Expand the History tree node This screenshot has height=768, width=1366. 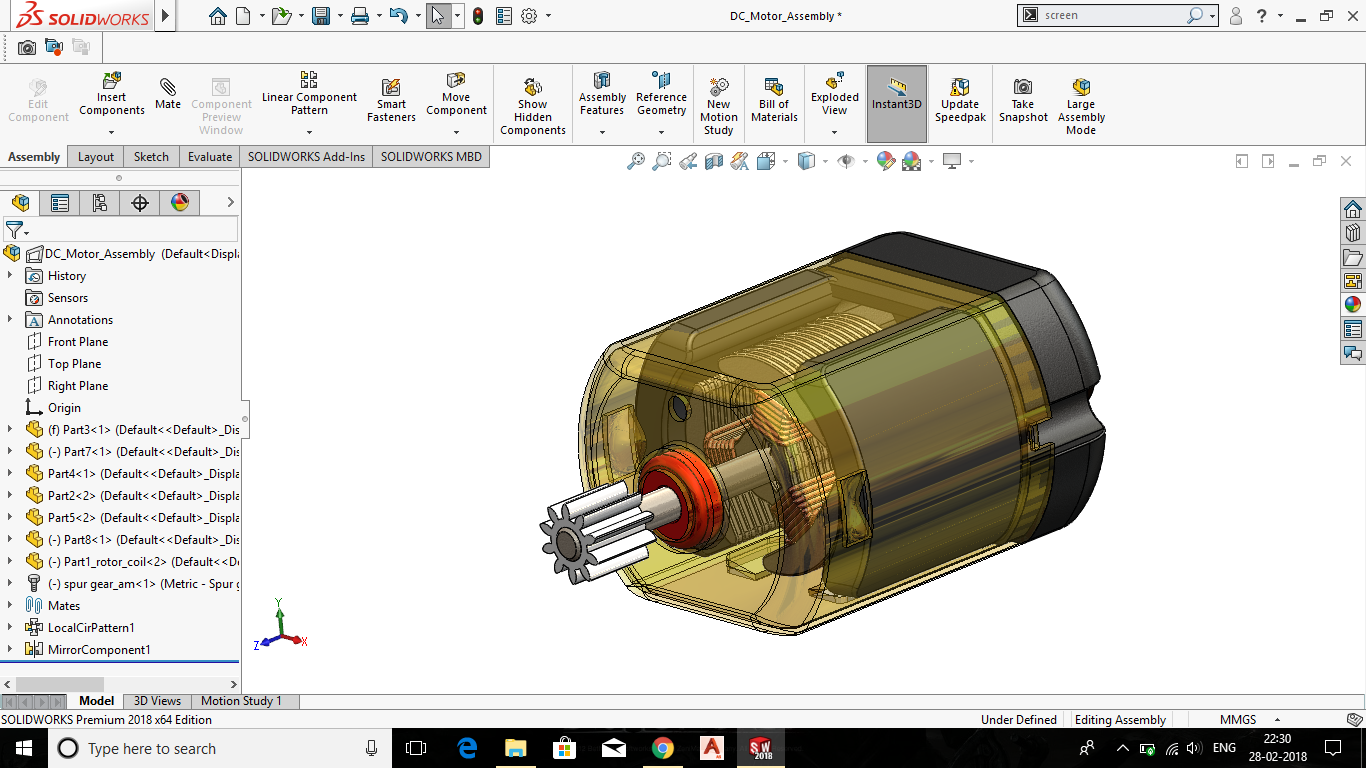[10, 275]
